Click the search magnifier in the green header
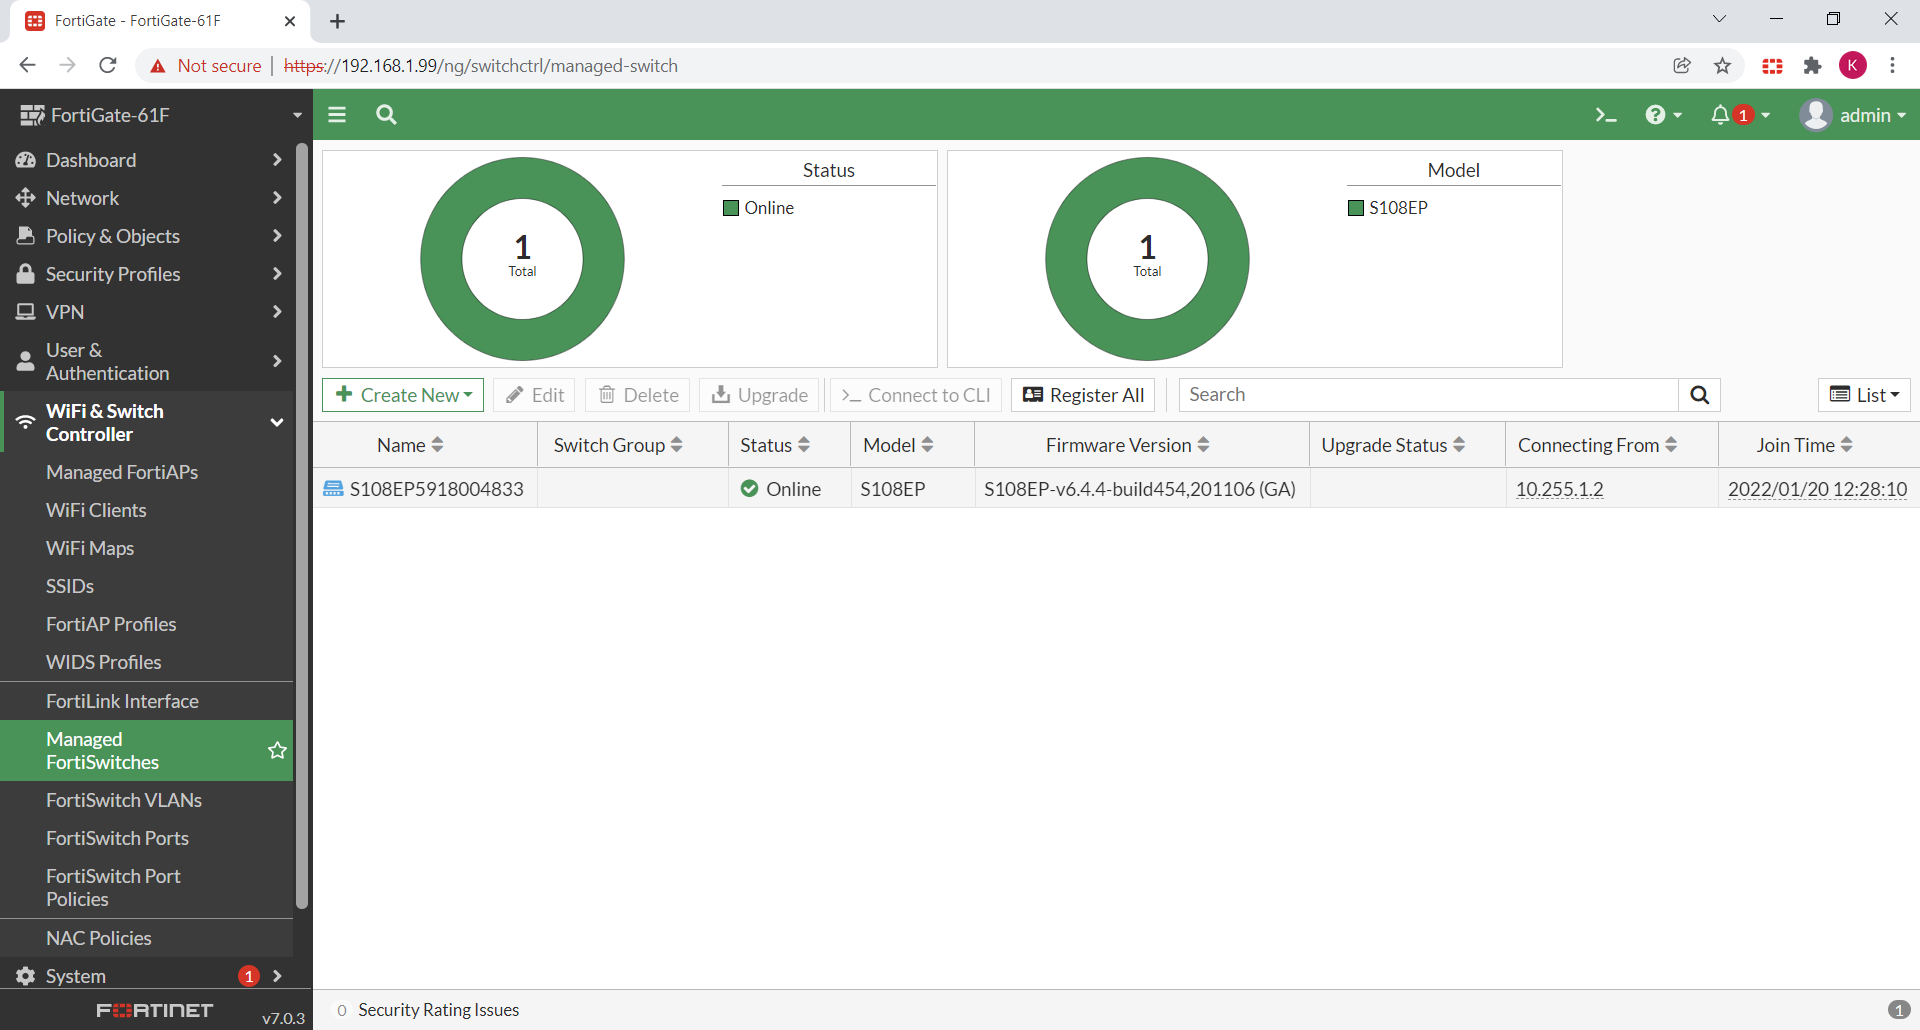Image resolution: width=1920 pixels, height=1030 pixels. coord(386,115)
